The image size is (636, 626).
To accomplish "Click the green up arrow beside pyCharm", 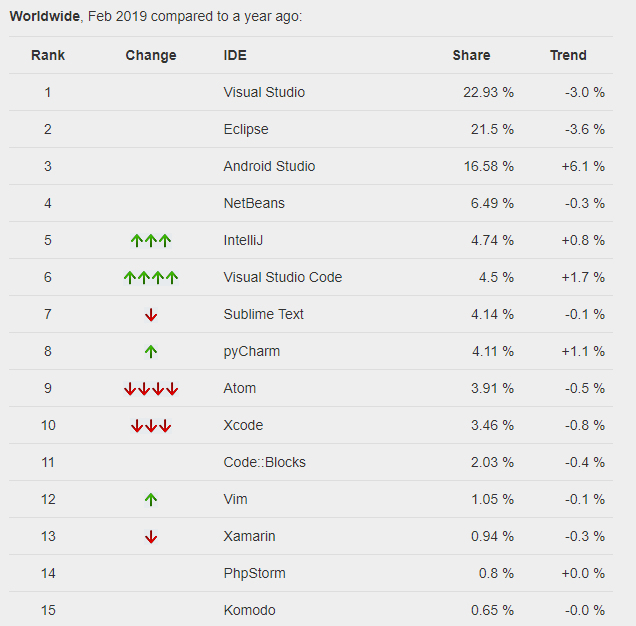I will tap(151, 351).
